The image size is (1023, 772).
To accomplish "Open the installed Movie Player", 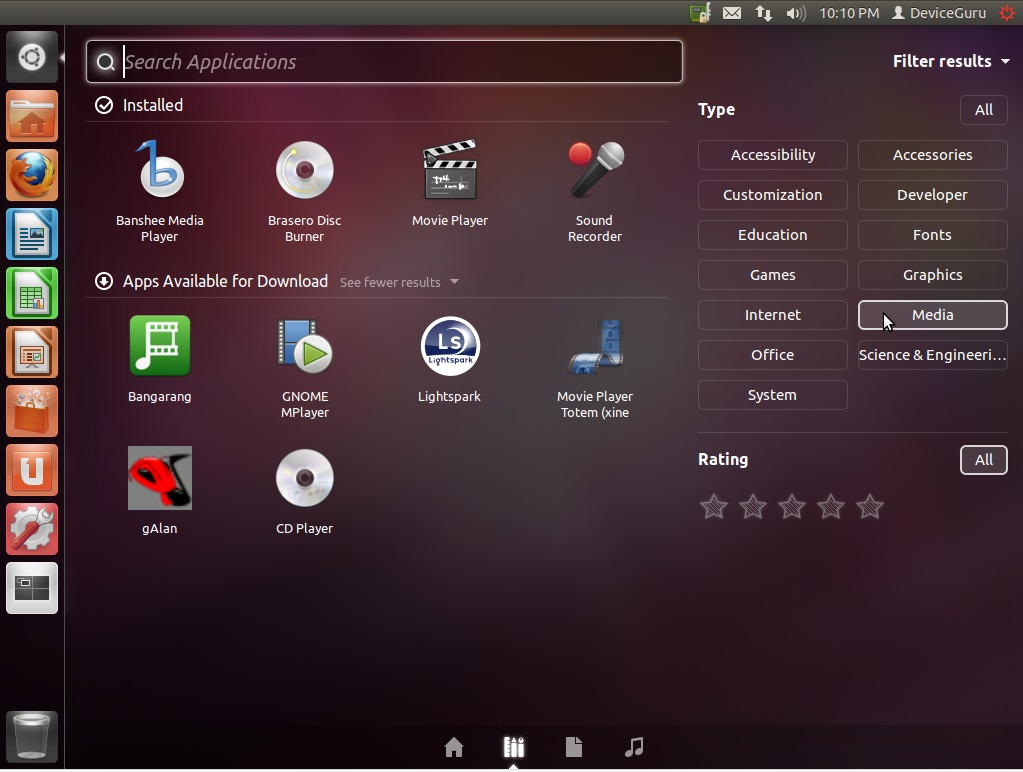I will tap(450, 183).
